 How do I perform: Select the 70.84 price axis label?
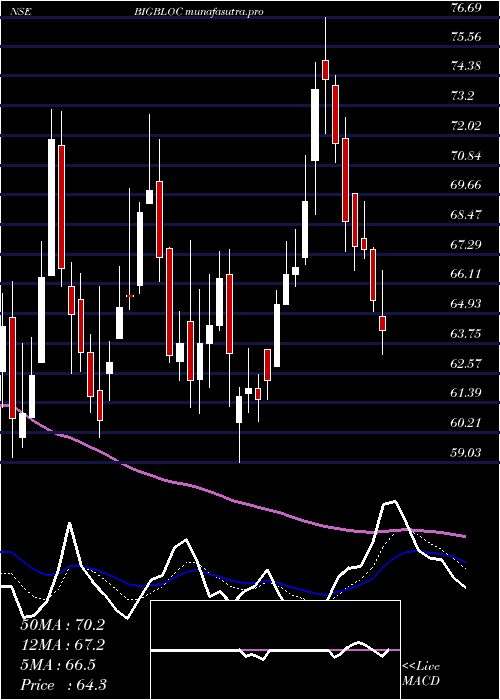(x=467, y=156)
